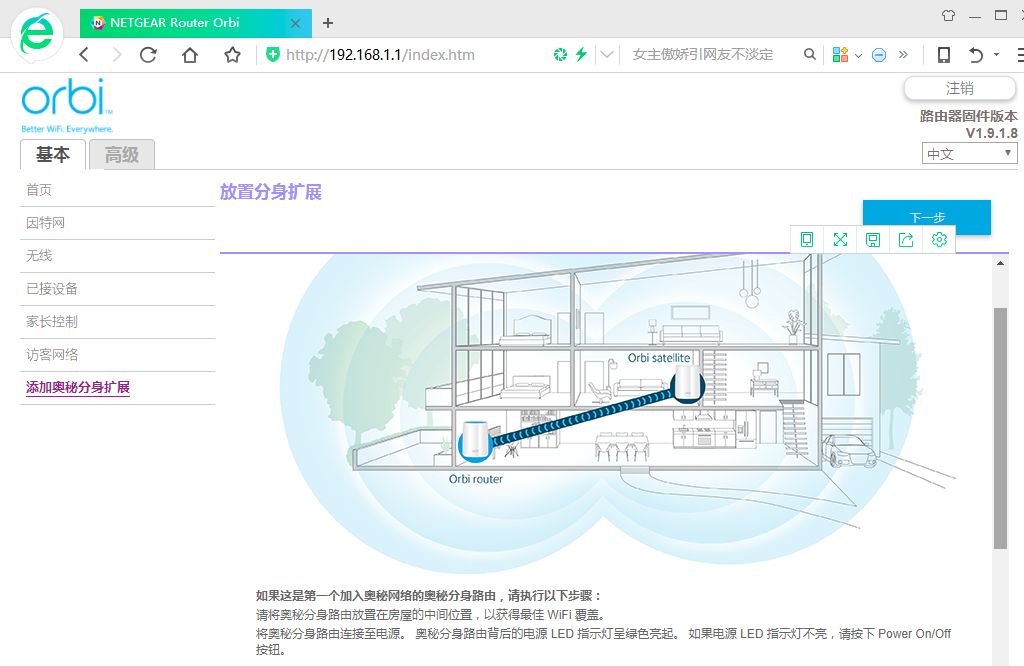Click the 360 browser logo

point(37,33)
